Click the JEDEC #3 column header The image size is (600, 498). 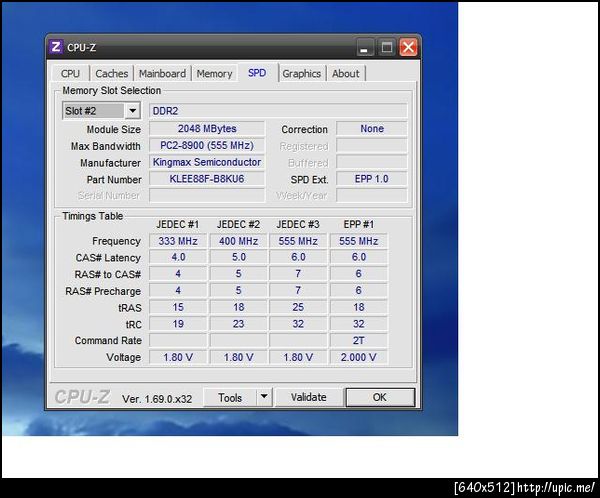click(298, 224)
